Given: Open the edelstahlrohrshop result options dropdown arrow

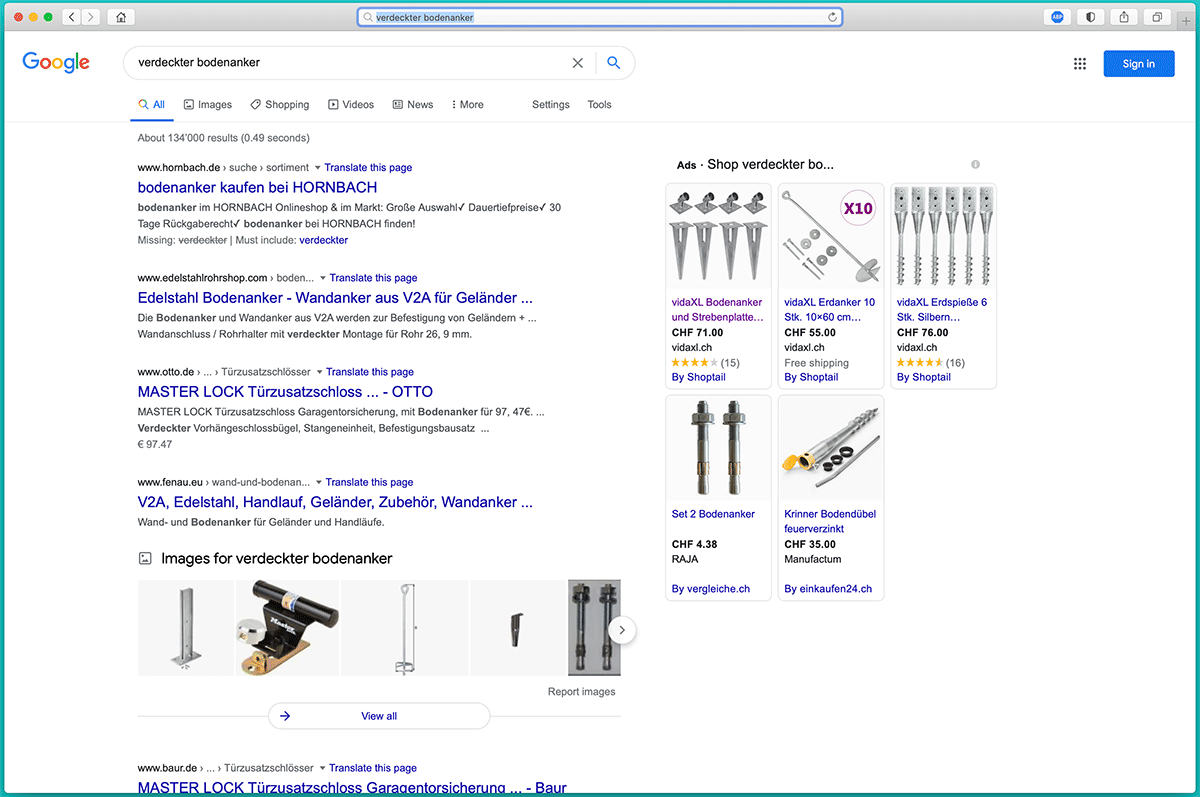Looking at the screenshot, I should click(x=323, y=278).
